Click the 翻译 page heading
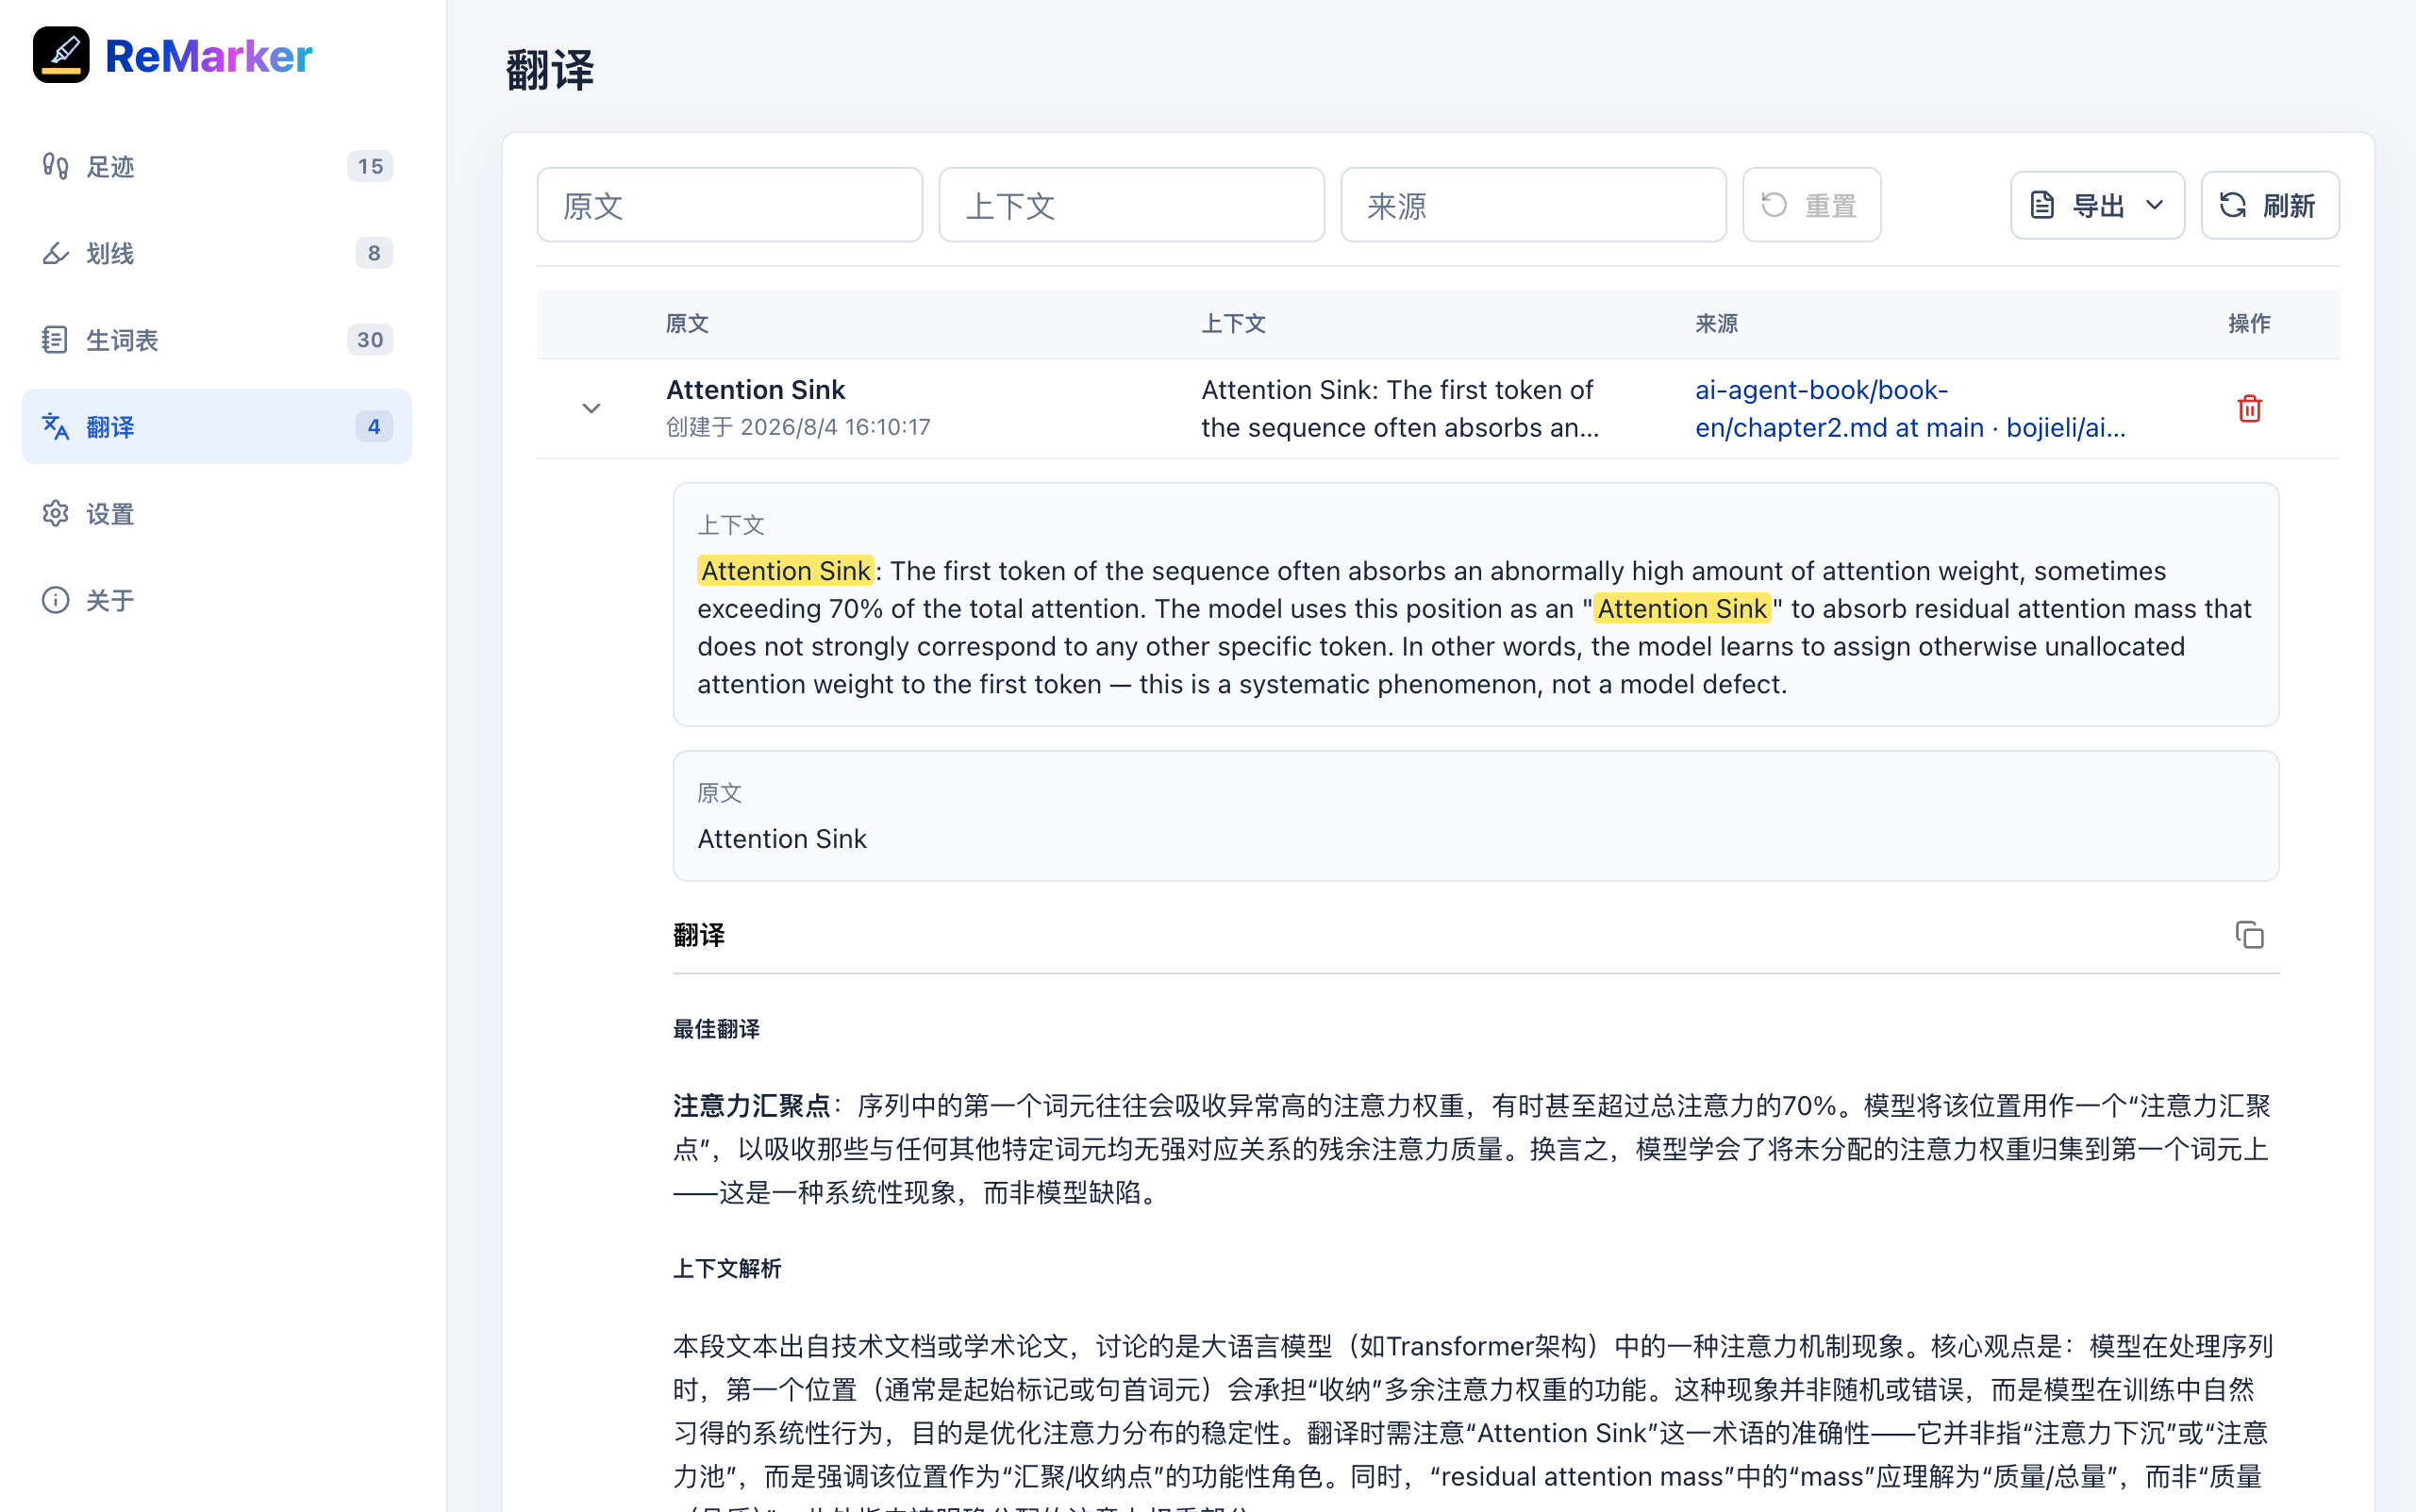This screenshot has width=2416, height=1512. click(x=550, y=71)
